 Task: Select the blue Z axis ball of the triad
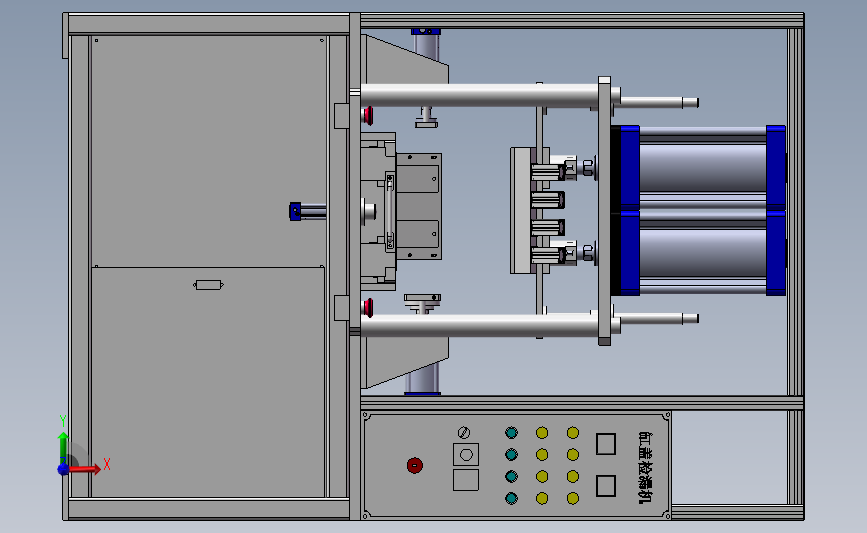[64, 469]
